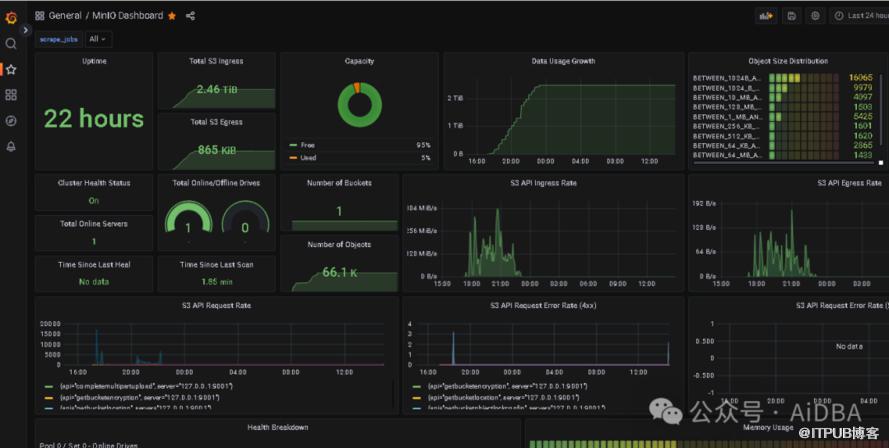
Task: Expand the sidebar with the chevron arrow
Action: [26, 30]
